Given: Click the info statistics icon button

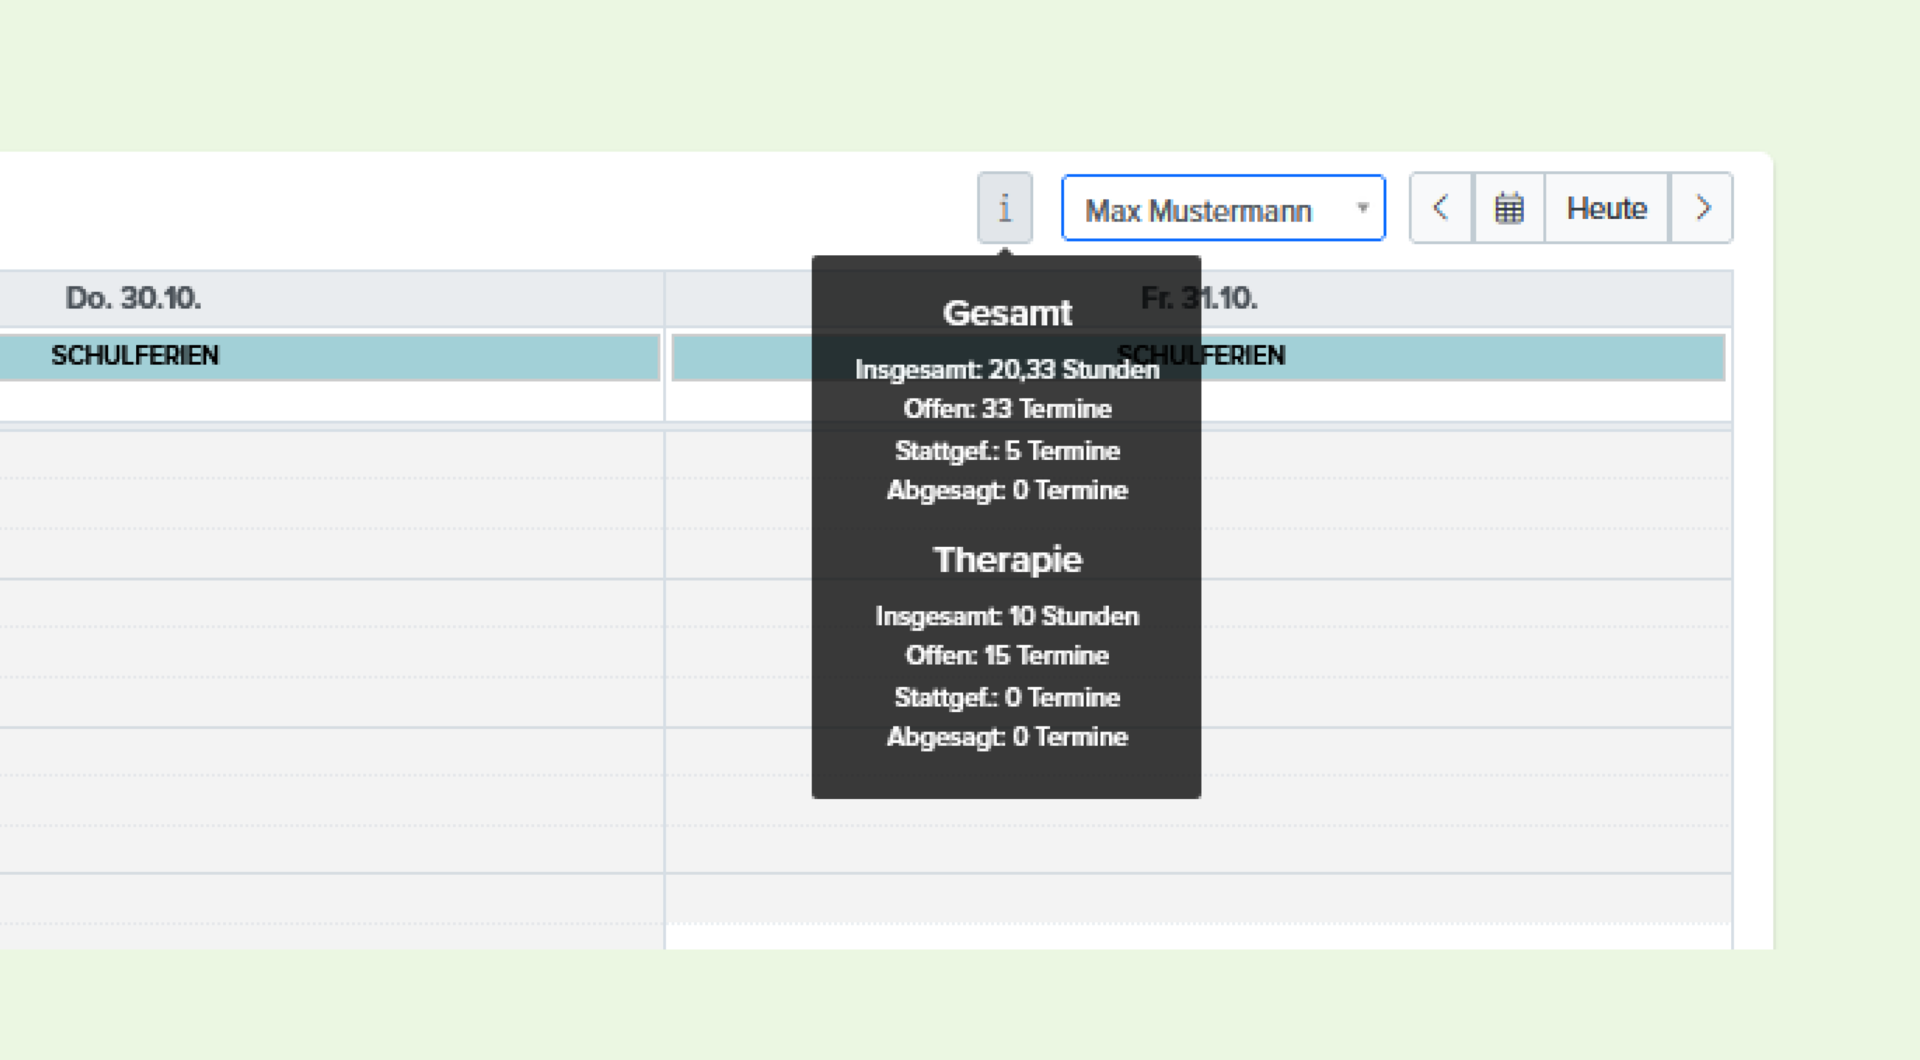Looking at the screenshot, I should click(x=1004, y=208).
